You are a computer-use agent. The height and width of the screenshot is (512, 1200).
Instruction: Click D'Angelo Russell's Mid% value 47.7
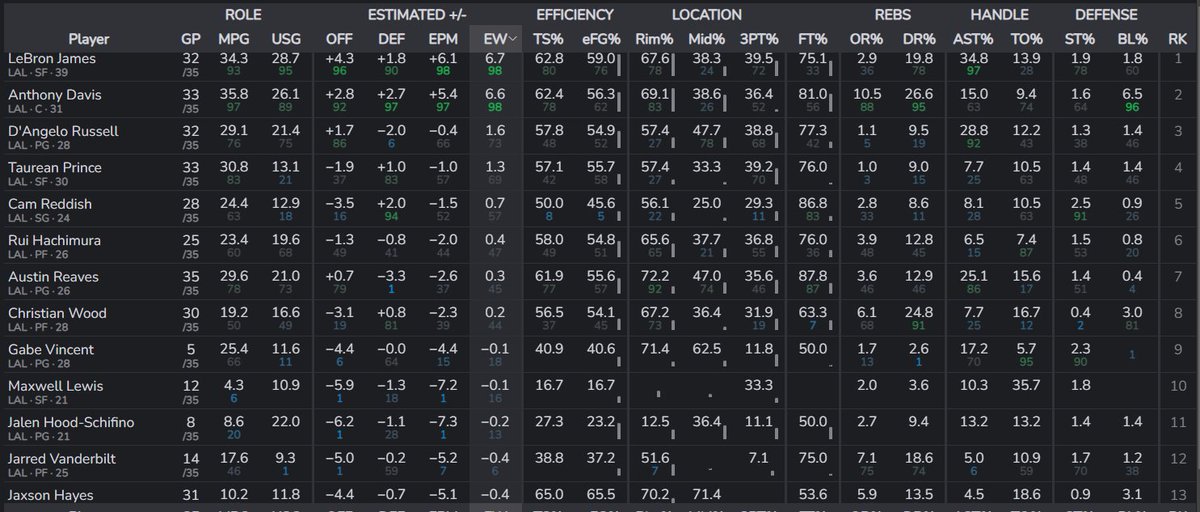pyautogui.click(x=707, y=131)
